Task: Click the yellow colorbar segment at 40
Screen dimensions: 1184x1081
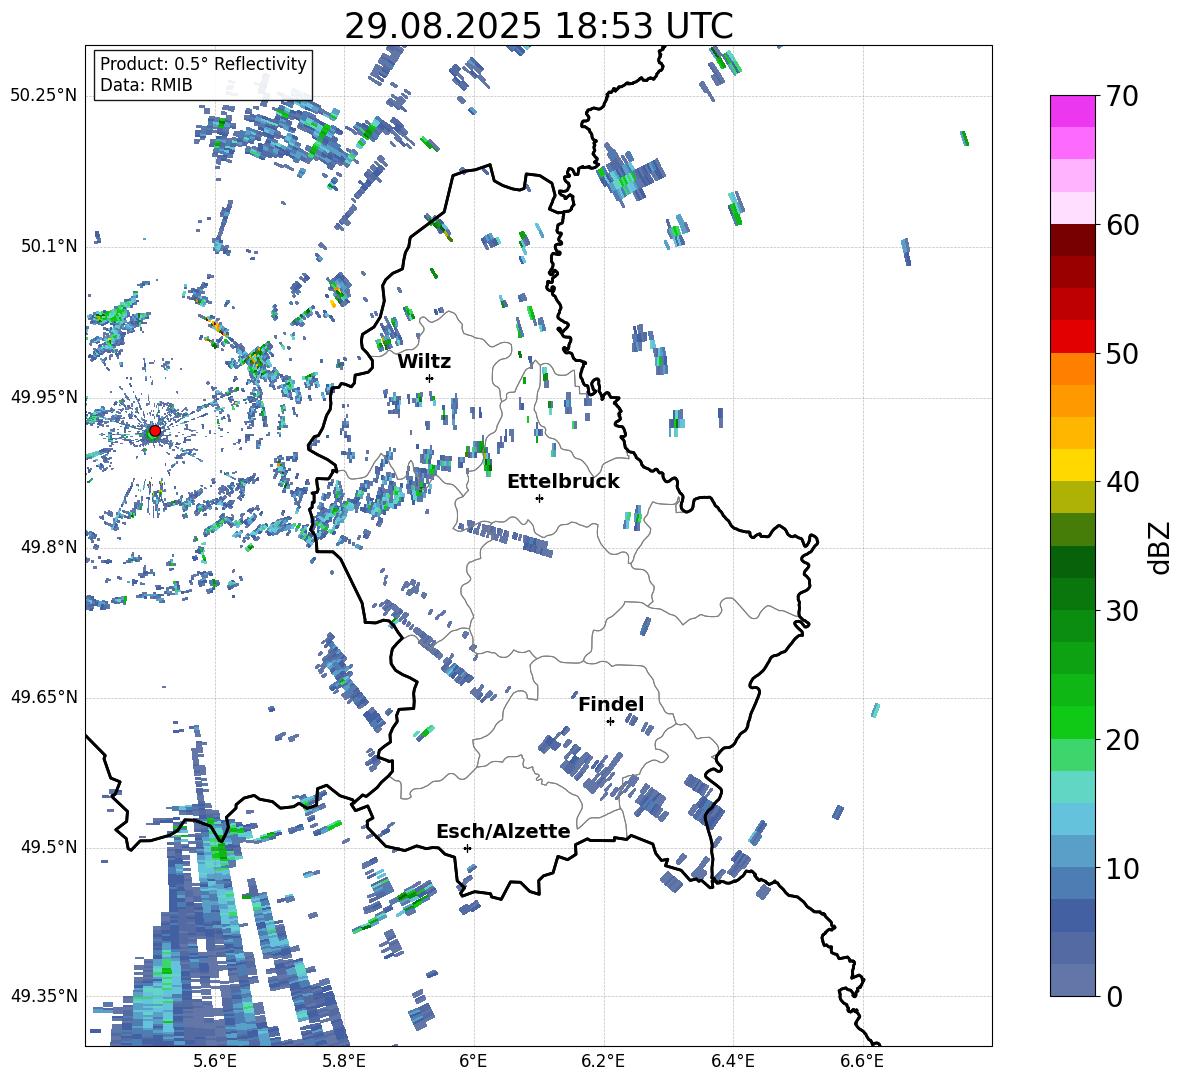Action: pyautogui.click(x=1072, y=465)
